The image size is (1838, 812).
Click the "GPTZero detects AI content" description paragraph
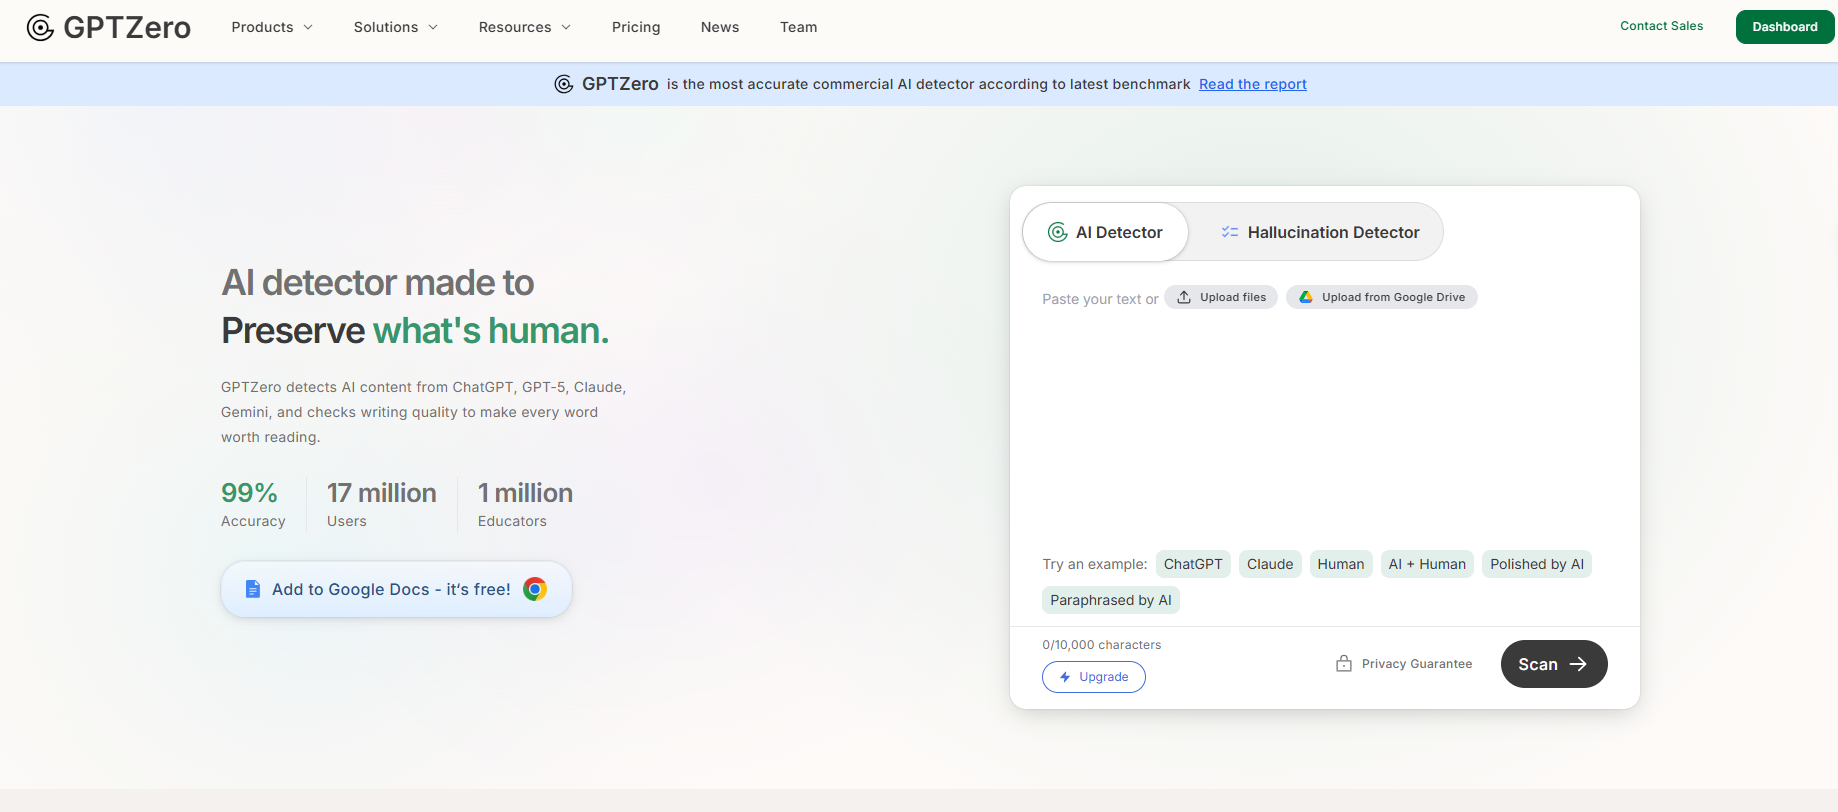(x=424, y=412)
